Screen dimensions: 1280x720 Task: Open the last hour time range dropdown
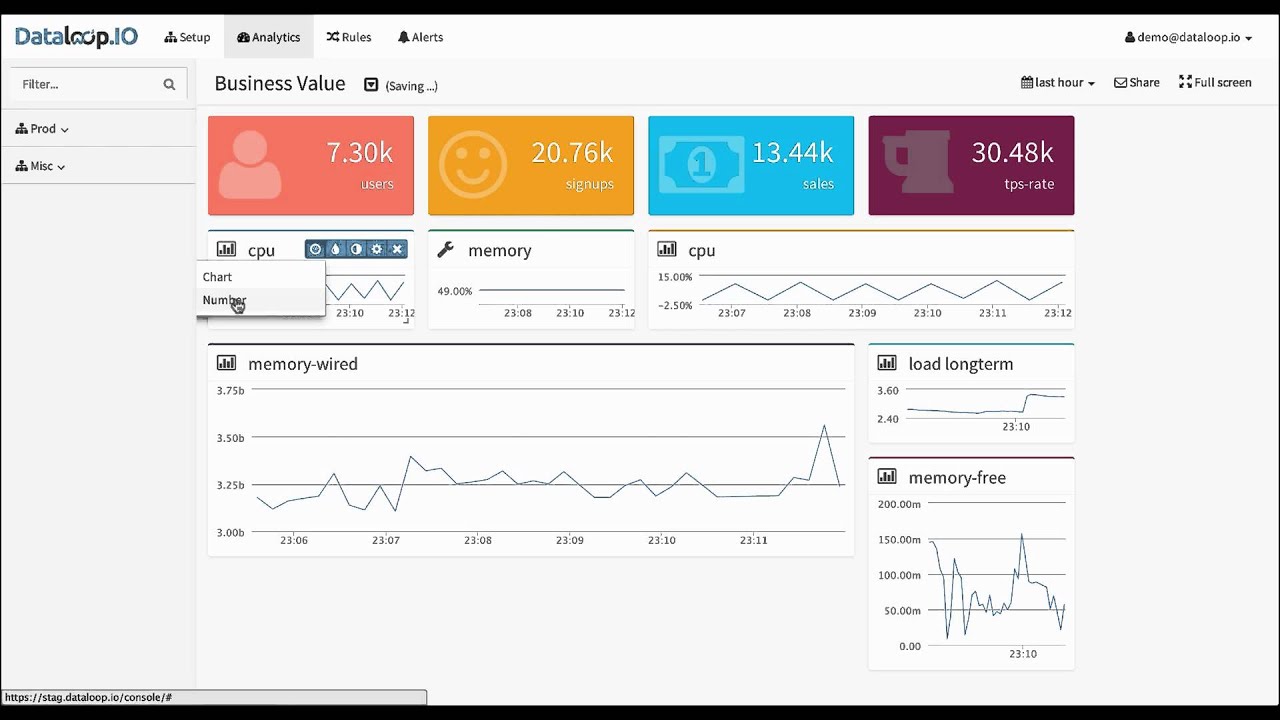(1057, 82)
